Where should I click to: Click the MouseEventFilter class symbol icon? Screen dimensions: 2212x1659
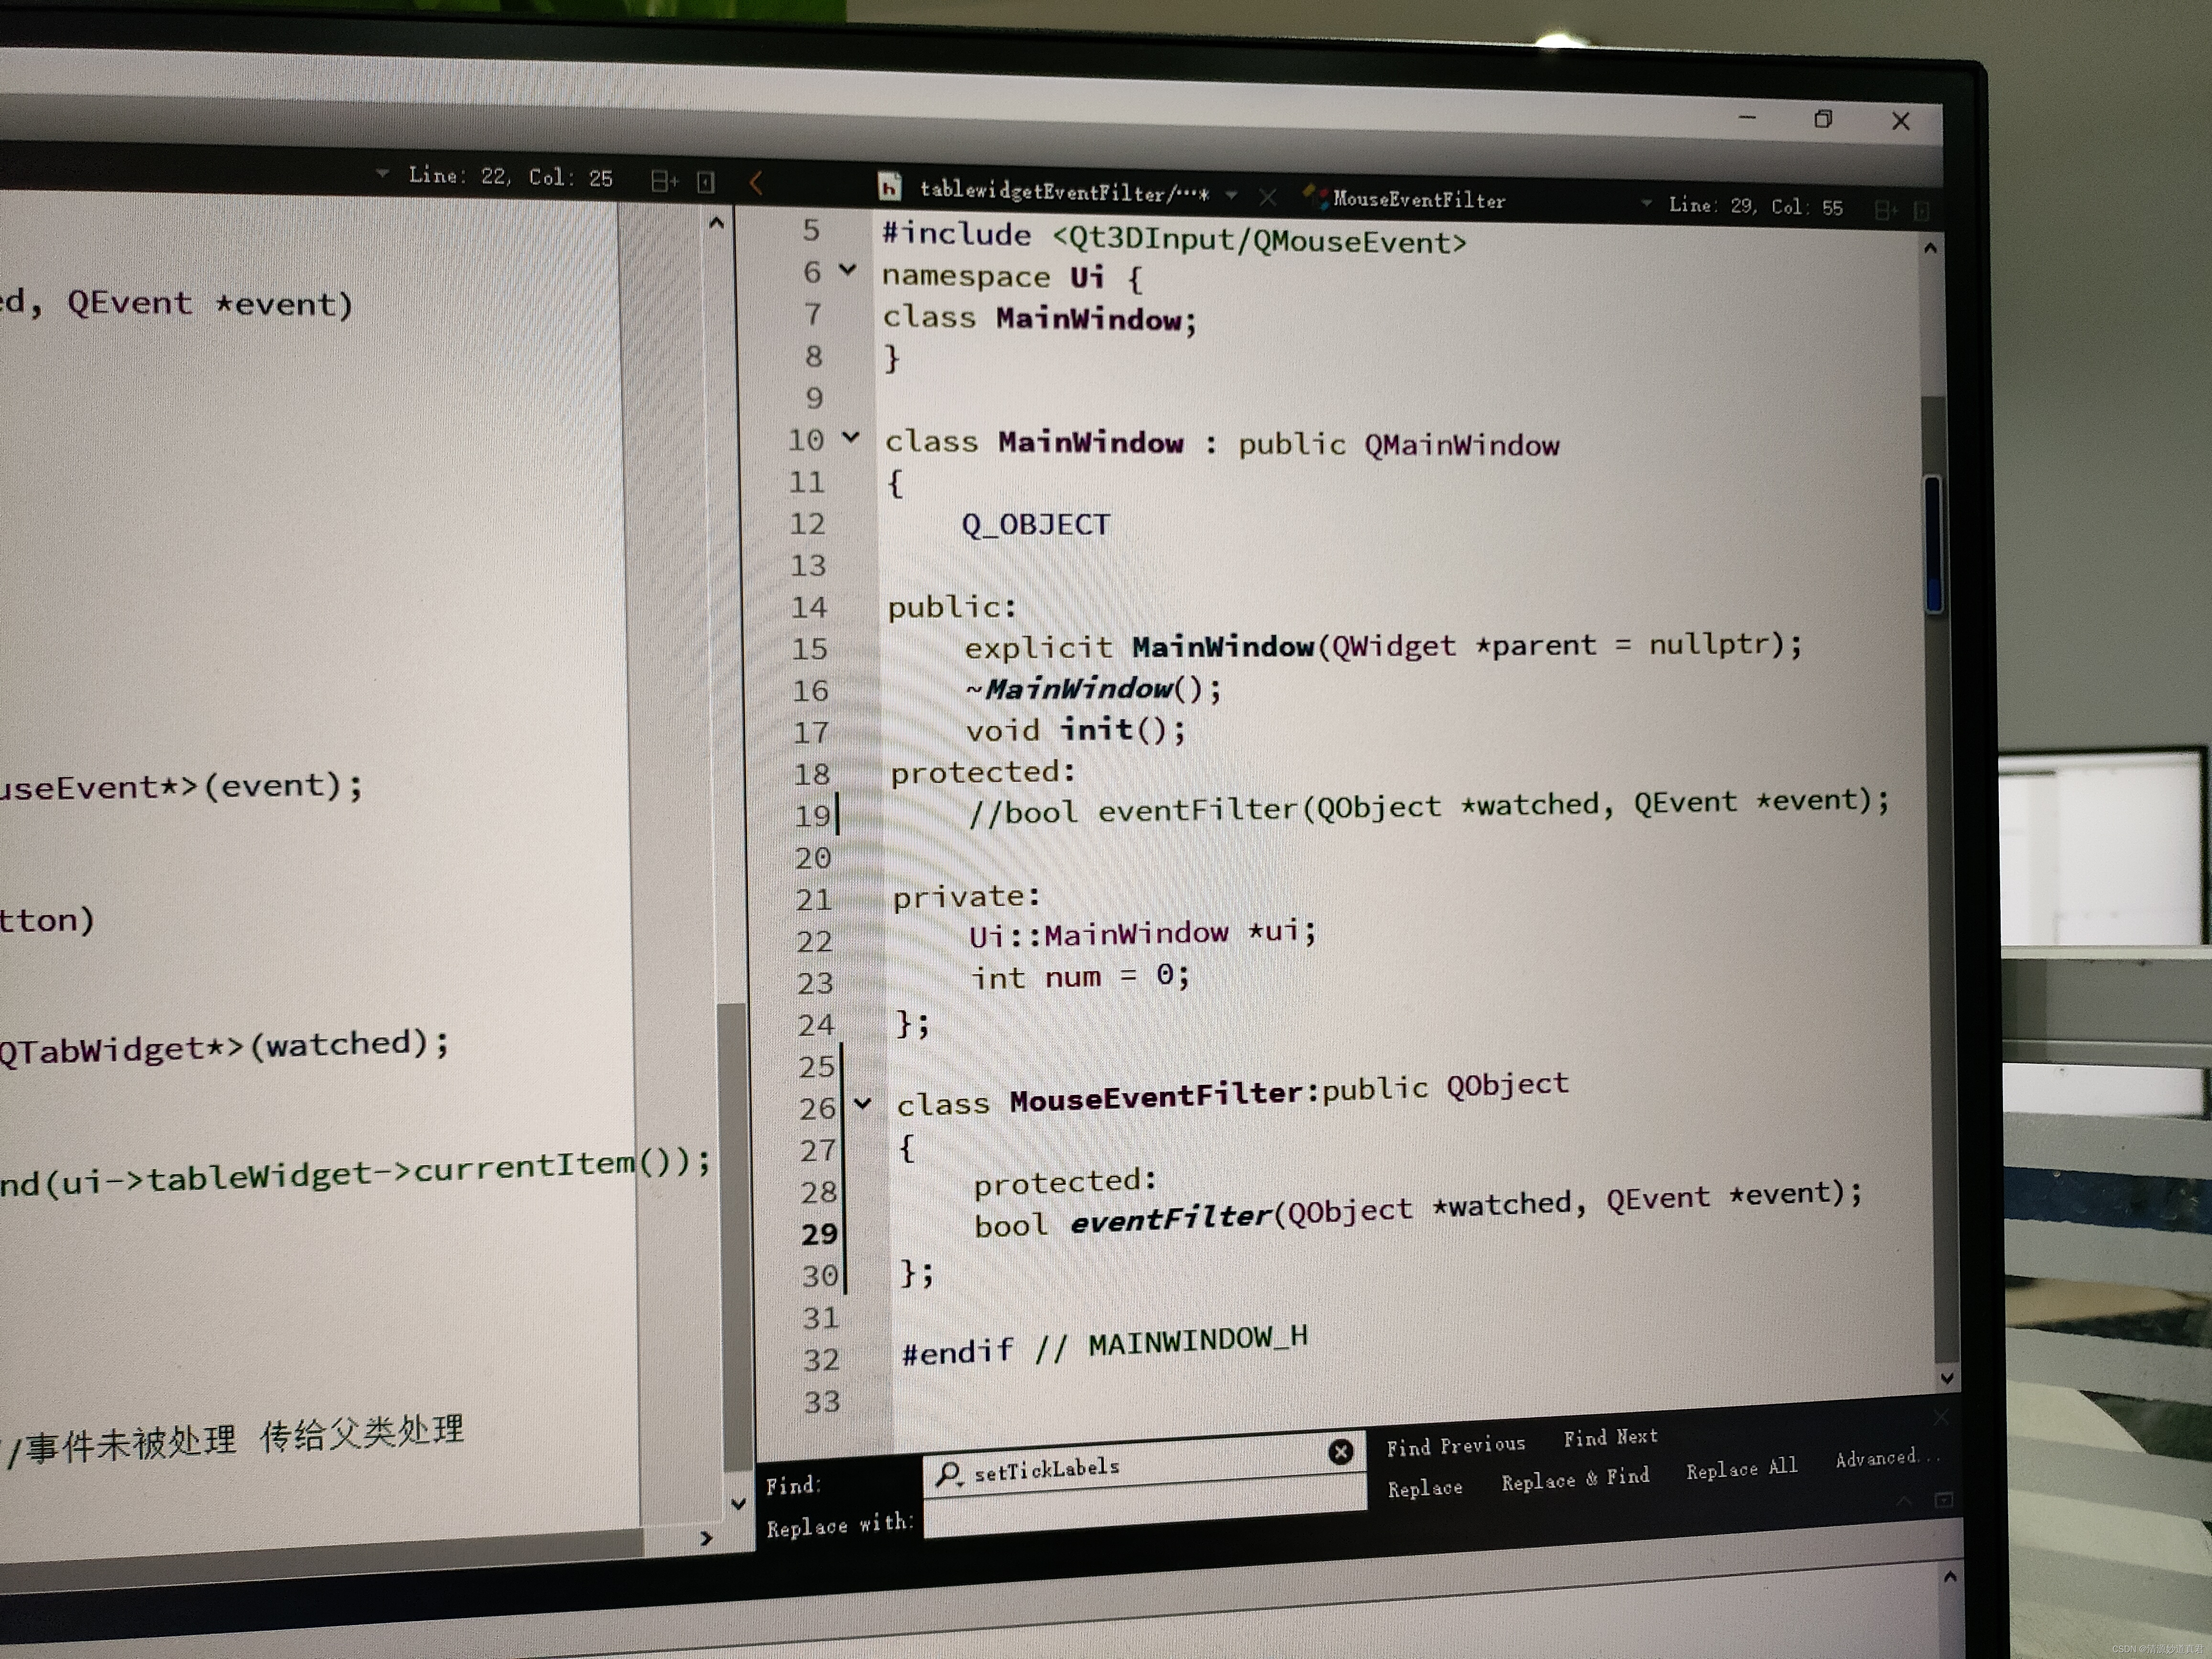[1315, 196]
